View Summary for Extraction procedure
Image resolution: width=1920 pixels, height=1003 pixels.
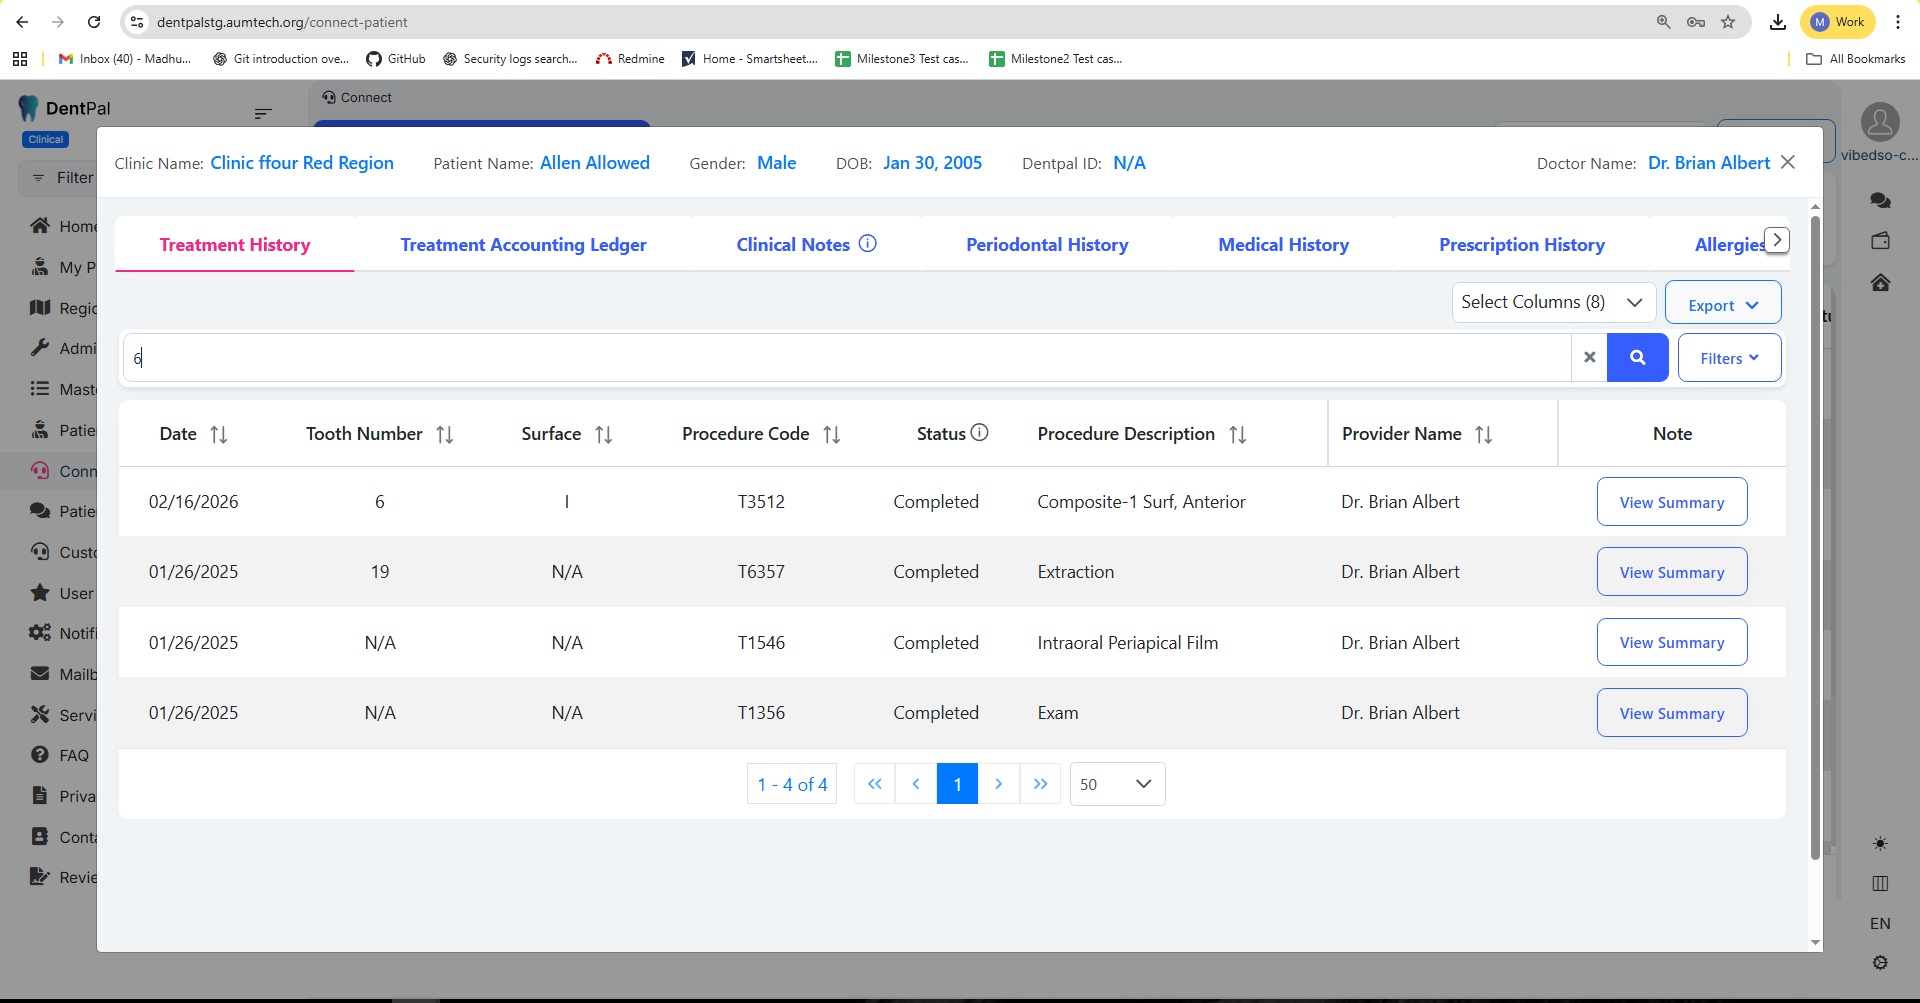1671,572
